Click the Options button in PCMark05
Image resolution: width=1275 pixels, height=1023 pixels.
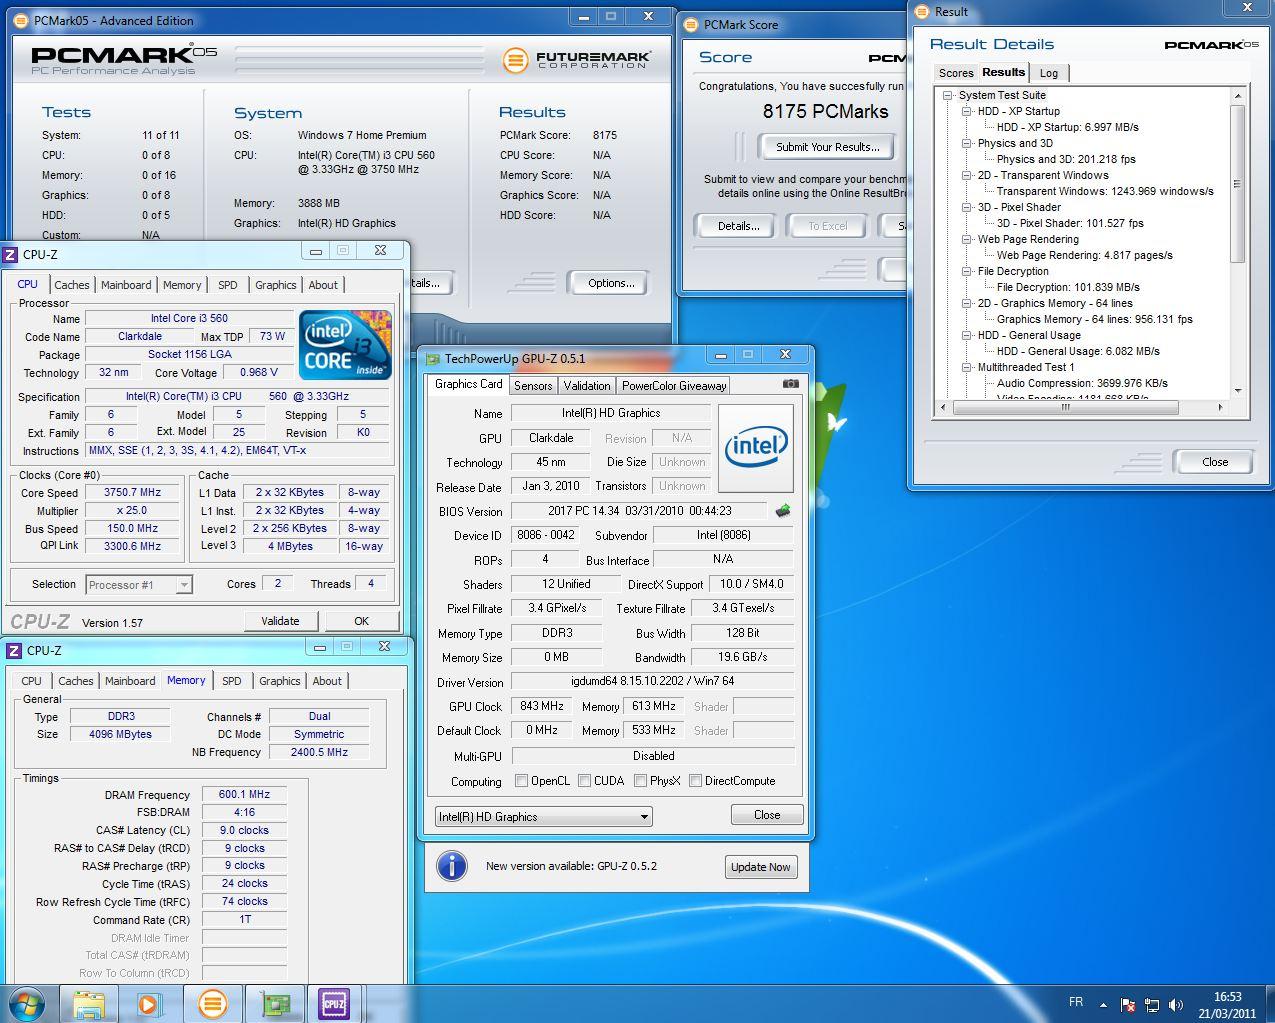(611, 283)
